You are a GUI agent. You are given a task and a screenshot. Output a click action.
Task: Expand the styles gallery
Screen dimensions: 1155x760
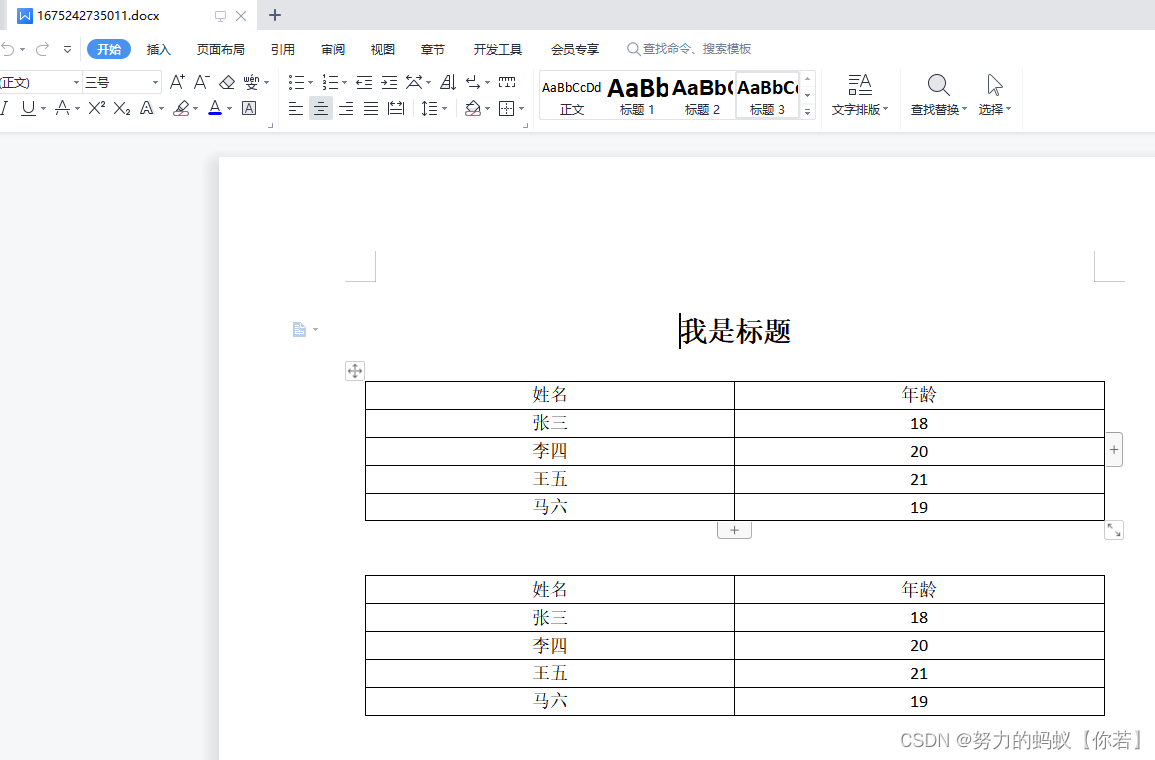807,112
